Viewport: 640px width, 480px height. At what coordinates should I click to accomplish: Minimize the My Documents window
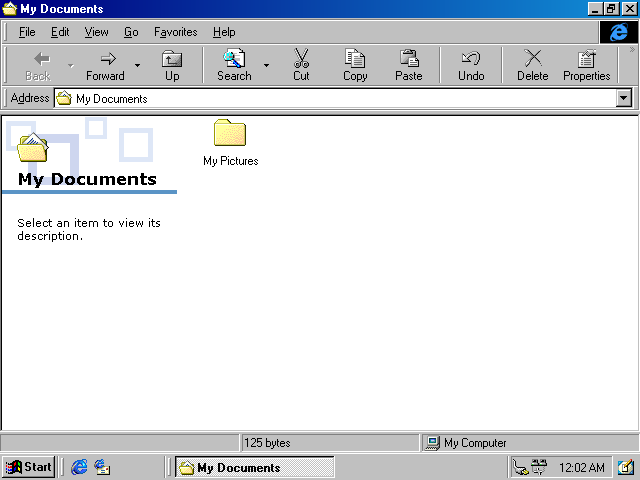click(595, 9)
